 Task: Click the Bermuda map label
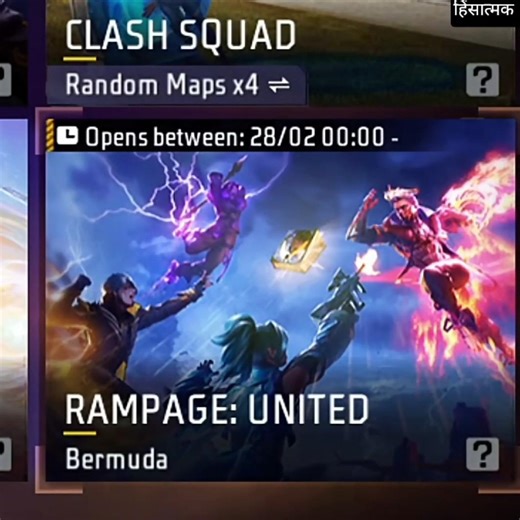(116, 459)
